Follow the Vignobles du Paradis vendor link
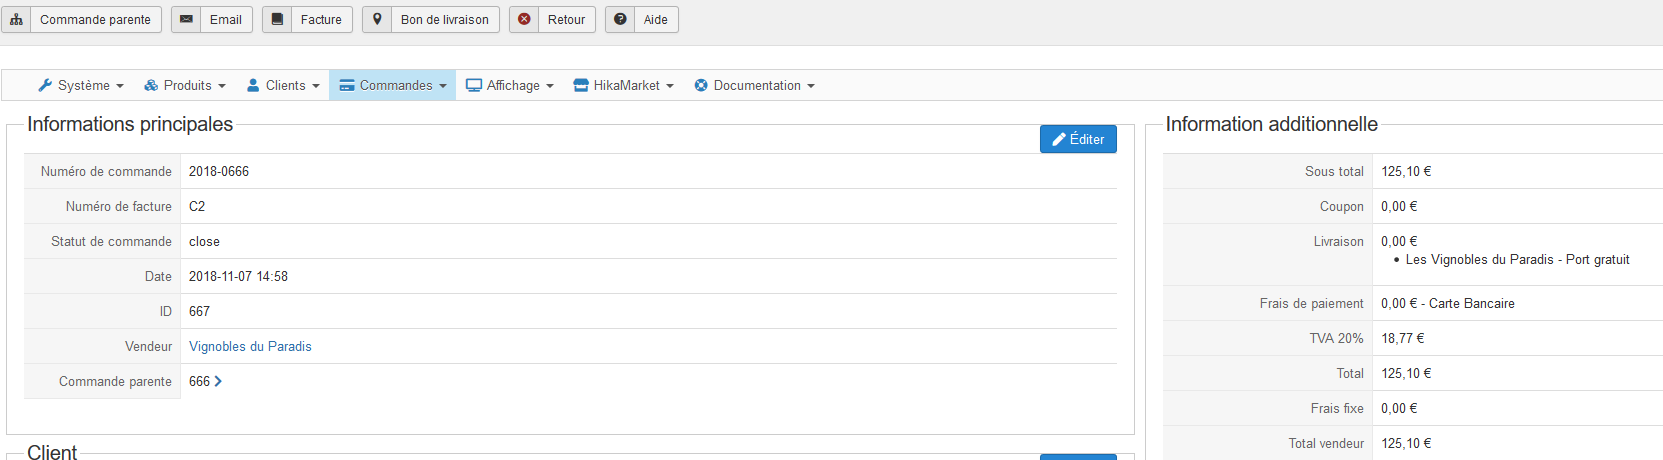 tap(250, 346)
